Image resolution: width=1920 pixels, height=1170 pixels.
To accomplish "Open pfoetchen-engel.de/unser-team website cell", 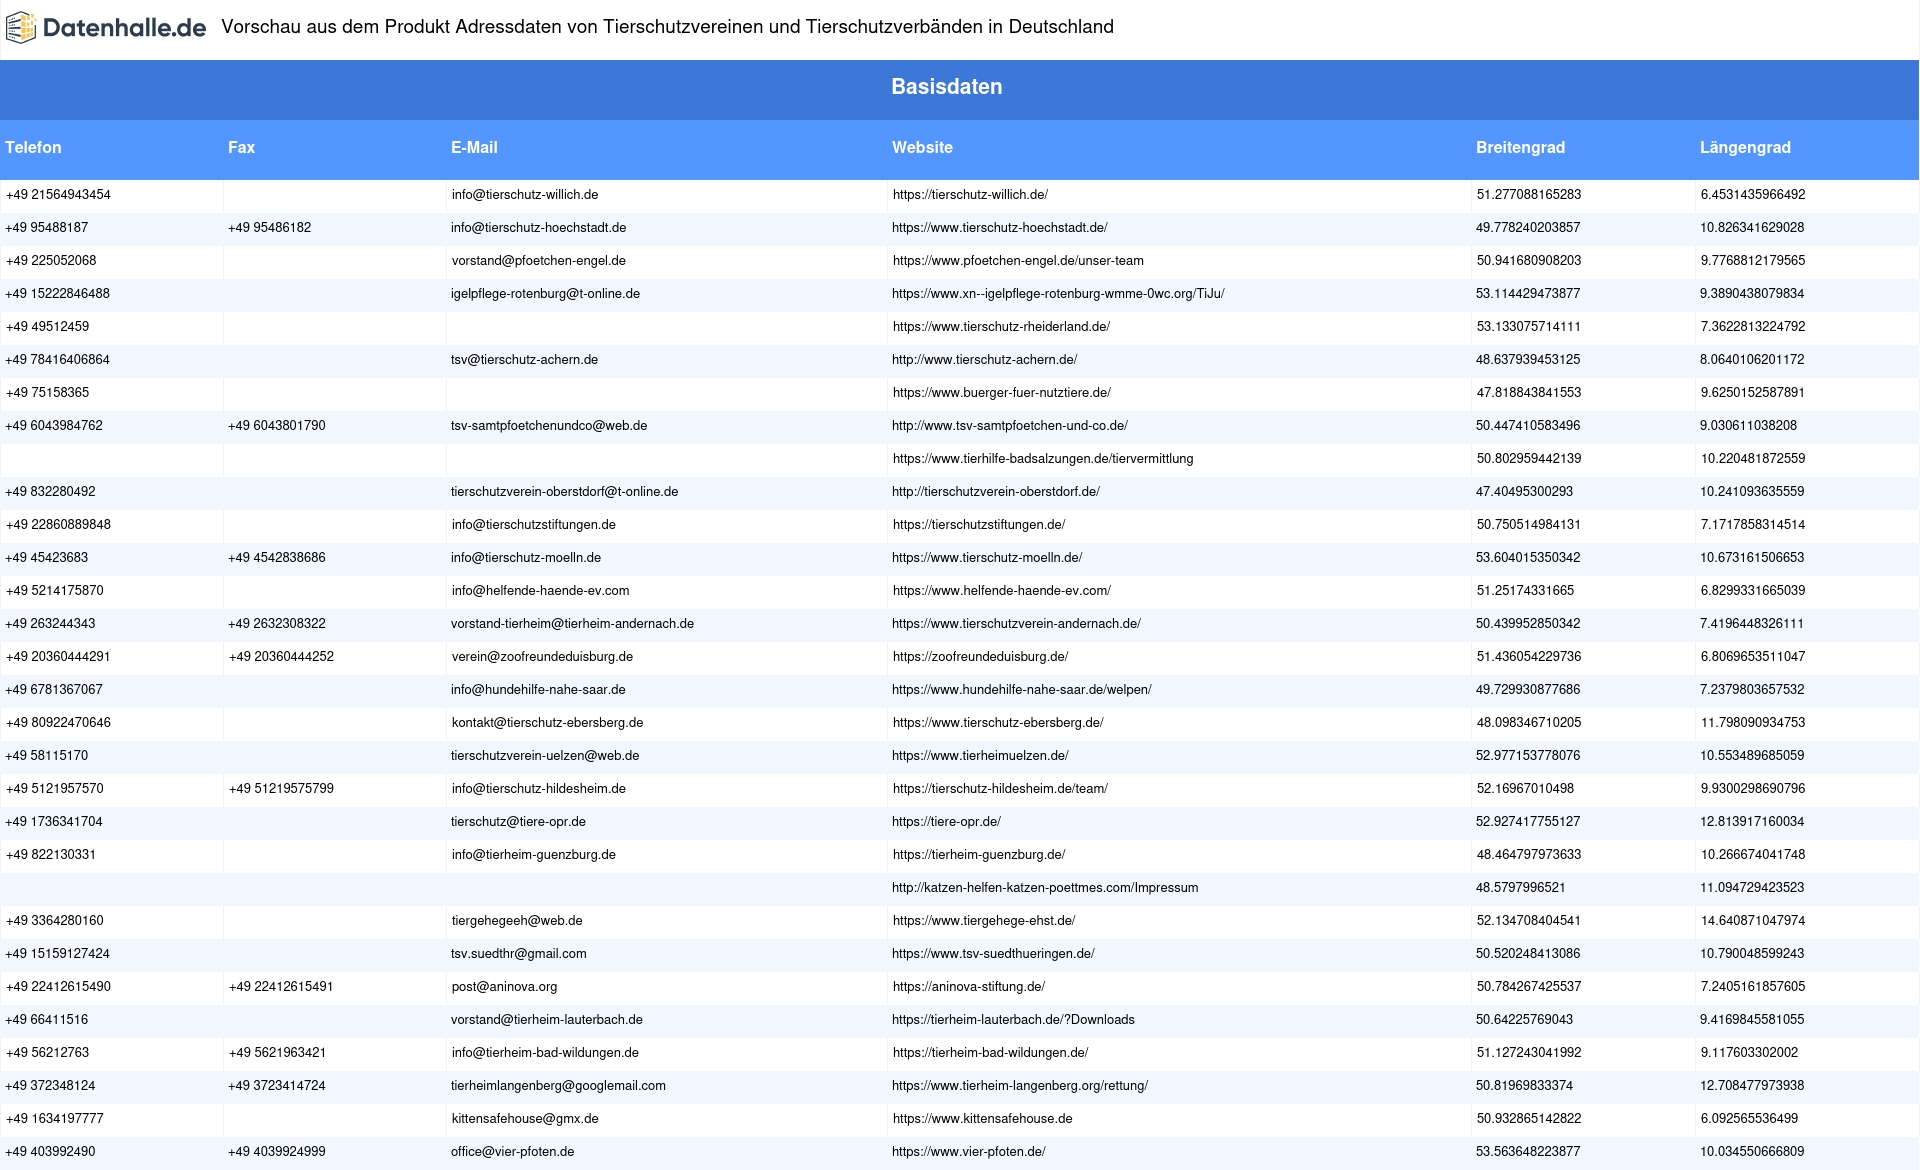I will [x=1018, y=261].
